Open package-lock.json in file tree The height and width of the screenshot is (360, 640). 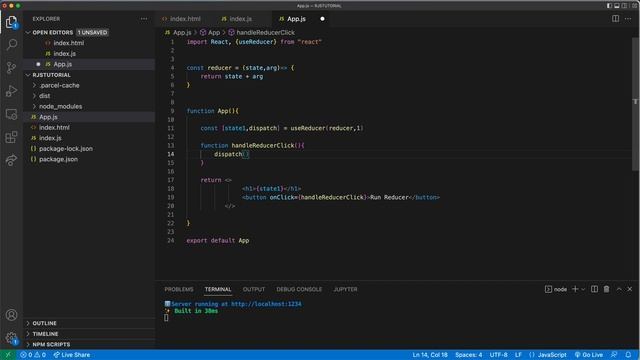65,149
